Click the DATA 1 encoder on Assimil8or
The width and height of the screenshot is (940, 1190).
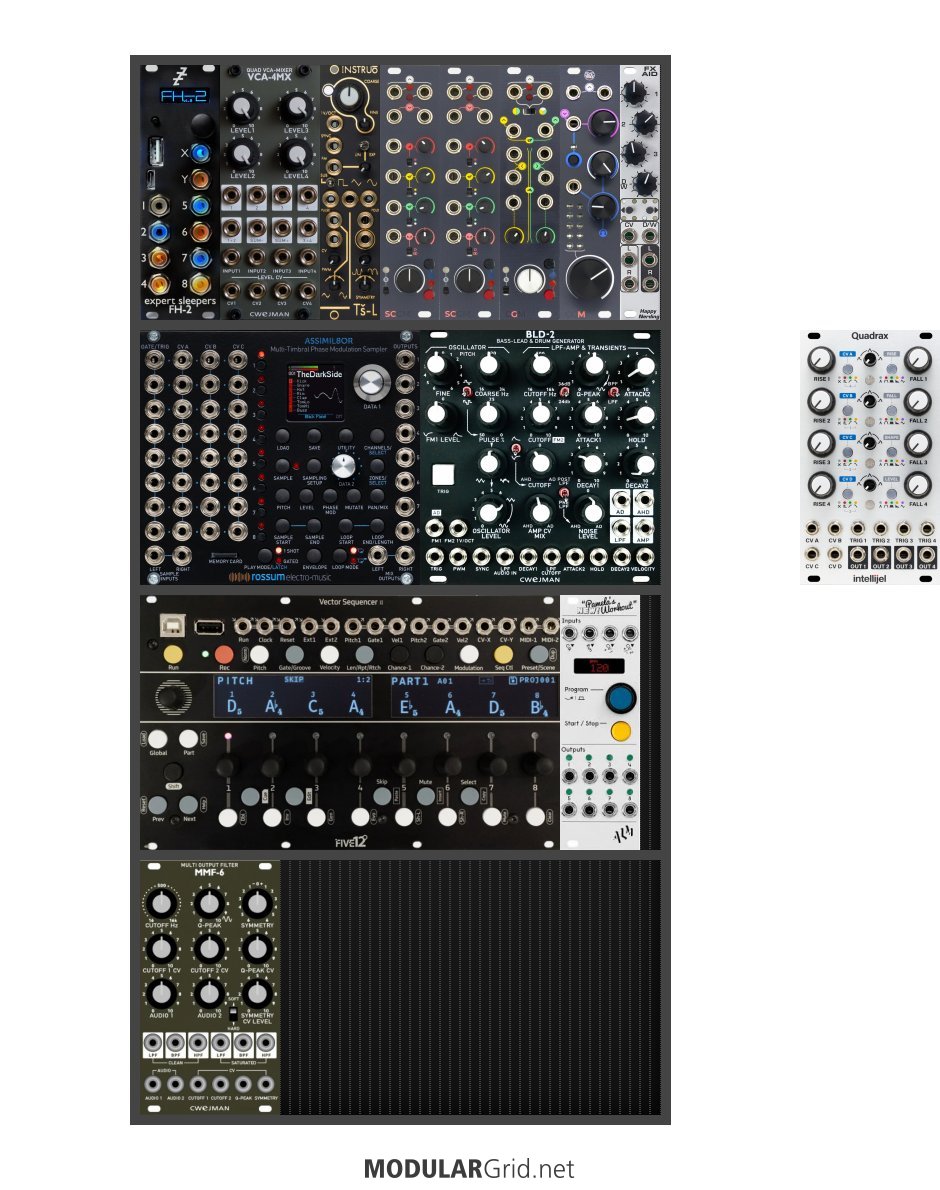coord(373,383)
